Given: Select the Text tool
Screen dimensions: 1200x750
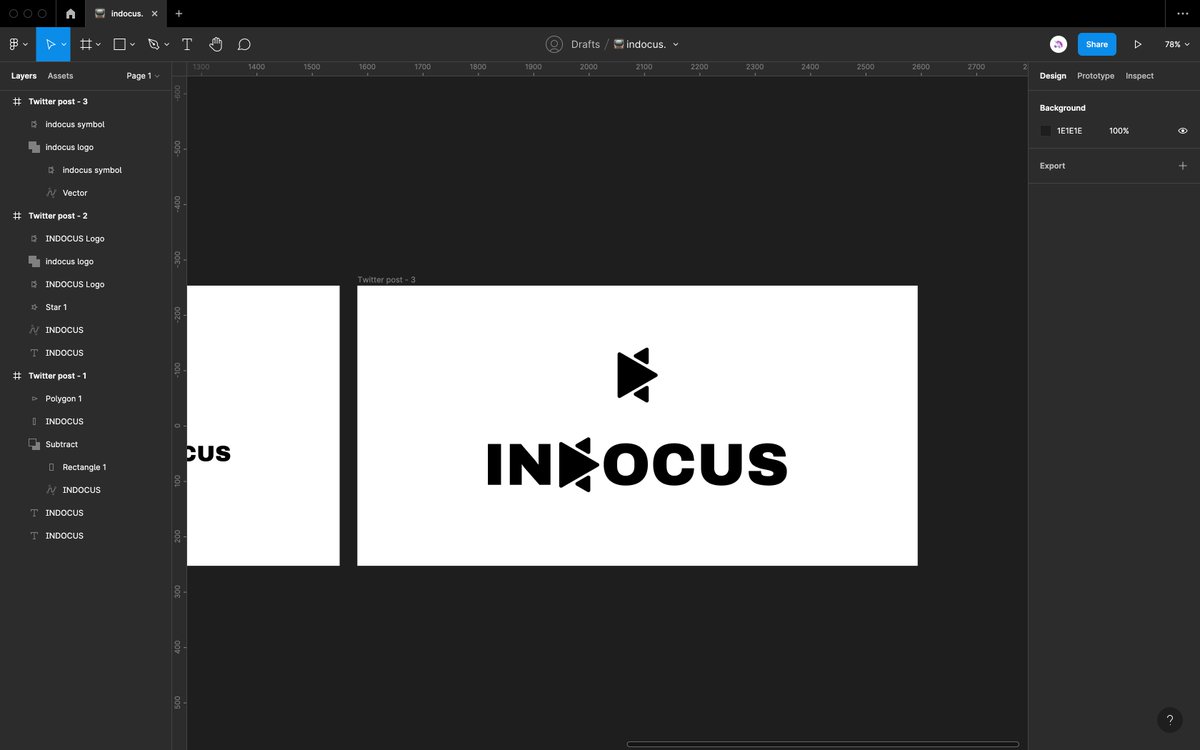Looking at the screenshot, I should (187, 44).
